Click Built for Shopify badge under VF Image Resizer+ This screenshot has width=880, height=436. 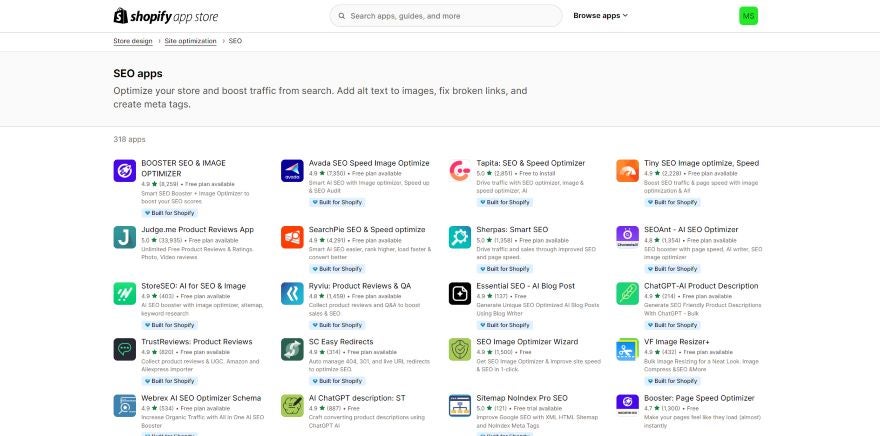[672, 380]
